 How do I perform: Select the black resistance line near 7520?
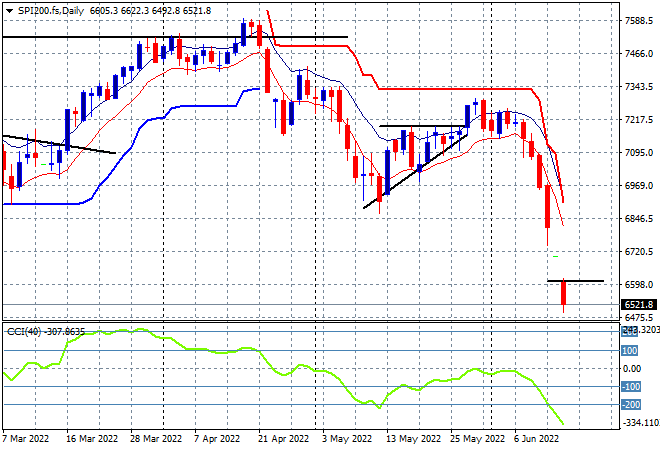pyautogui.click(x=175, y=37)
